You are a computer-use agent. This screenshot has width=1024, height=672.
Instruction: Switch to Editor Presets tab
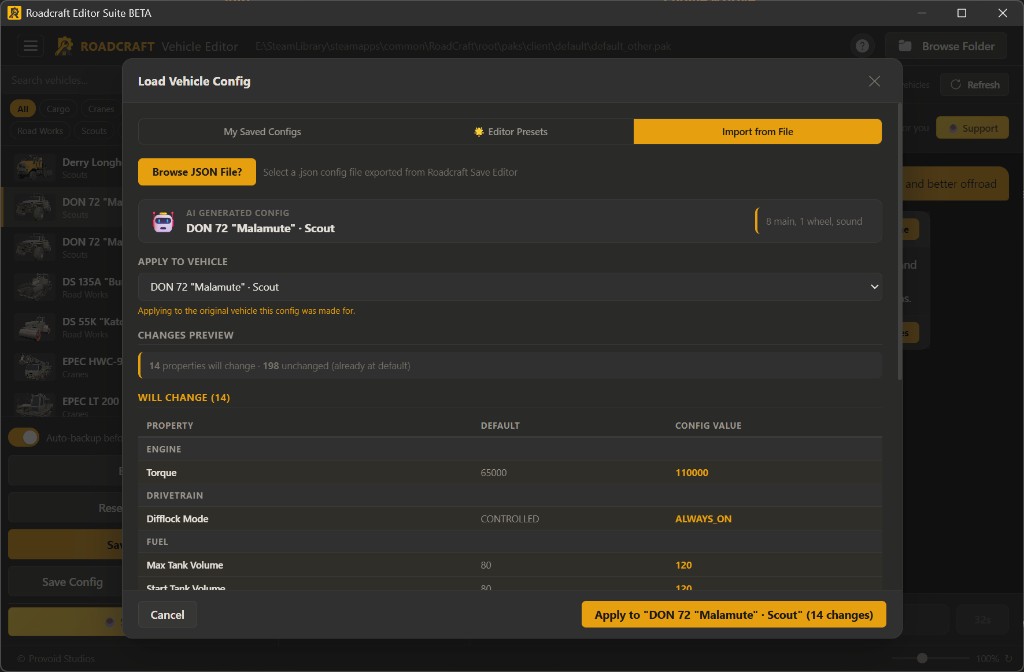click(510, 132)
